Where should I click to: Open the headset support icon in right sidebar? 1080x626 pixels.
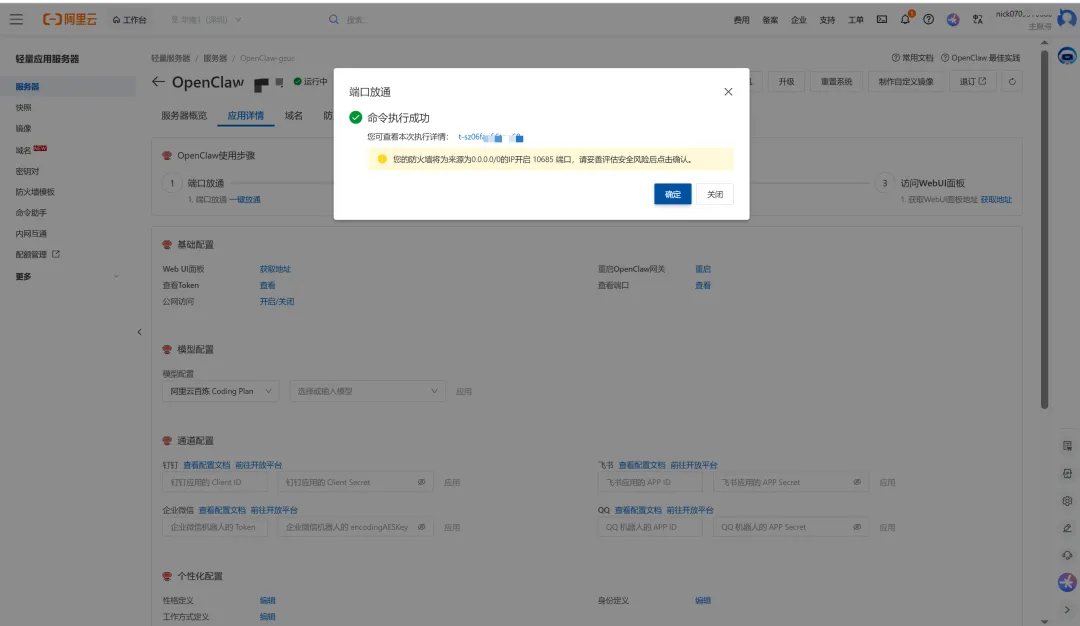click(x=1067, y=555)
